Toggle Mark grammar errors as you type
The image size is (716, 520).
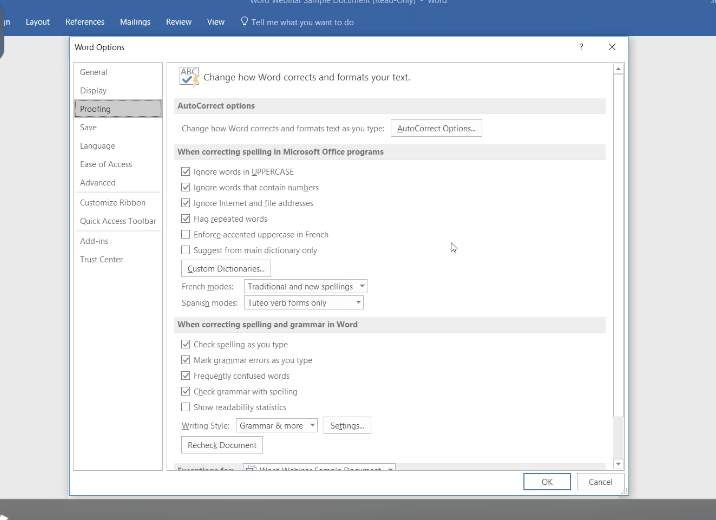(185, 360)
